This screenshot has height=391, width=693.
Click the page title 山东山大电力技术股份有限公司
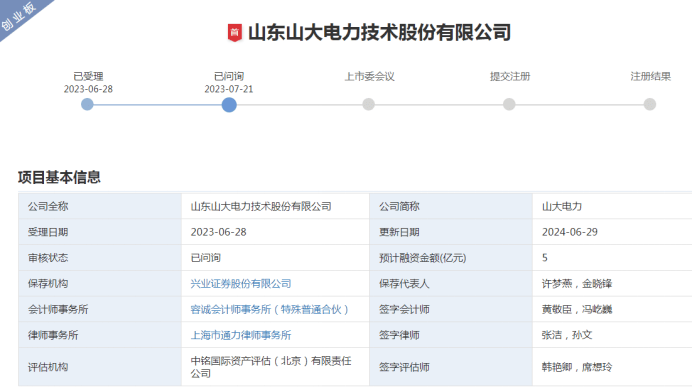(379, 33)
